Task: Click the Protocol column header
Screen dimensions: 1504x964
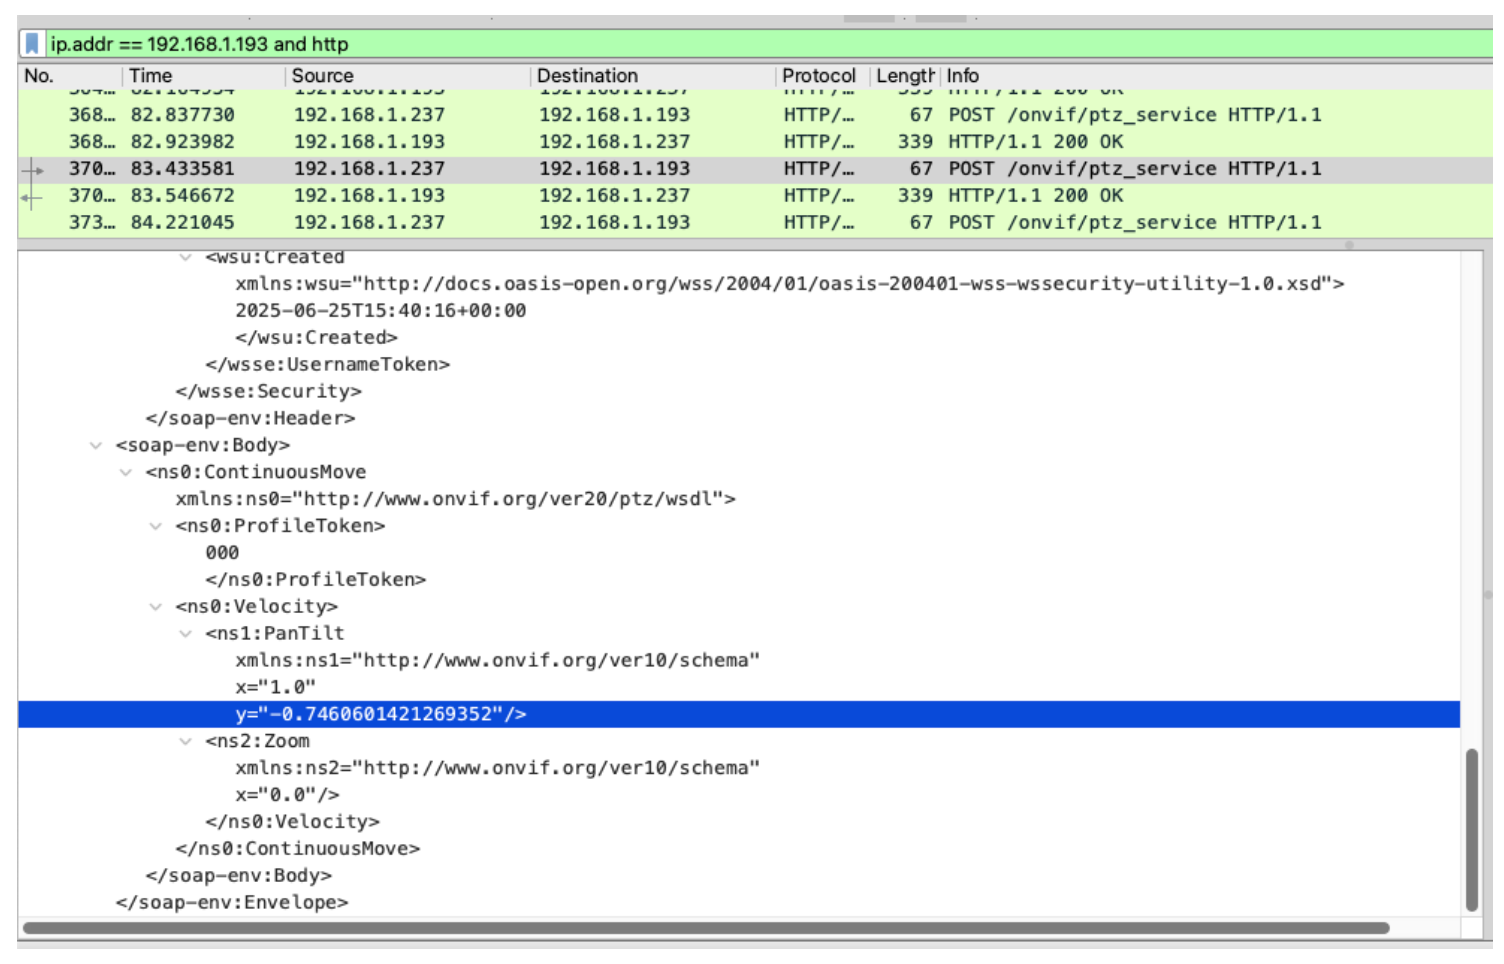Action: [x=818, y=76]
